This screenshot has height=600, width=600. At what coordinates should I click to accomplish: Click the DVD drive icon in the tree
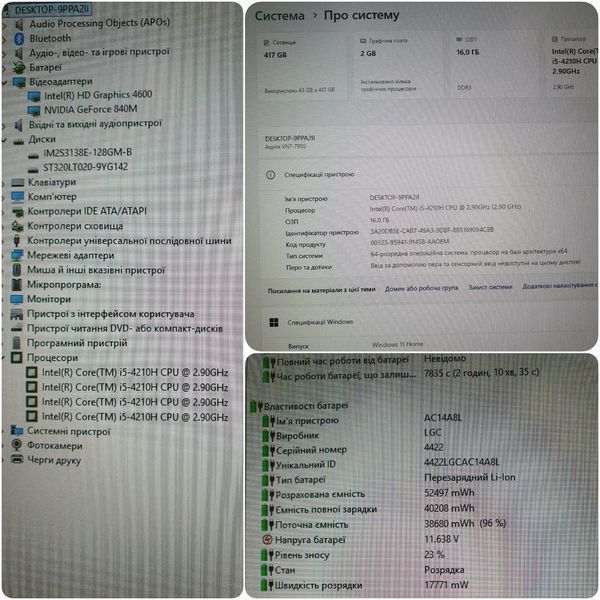(x=17, y=328)
